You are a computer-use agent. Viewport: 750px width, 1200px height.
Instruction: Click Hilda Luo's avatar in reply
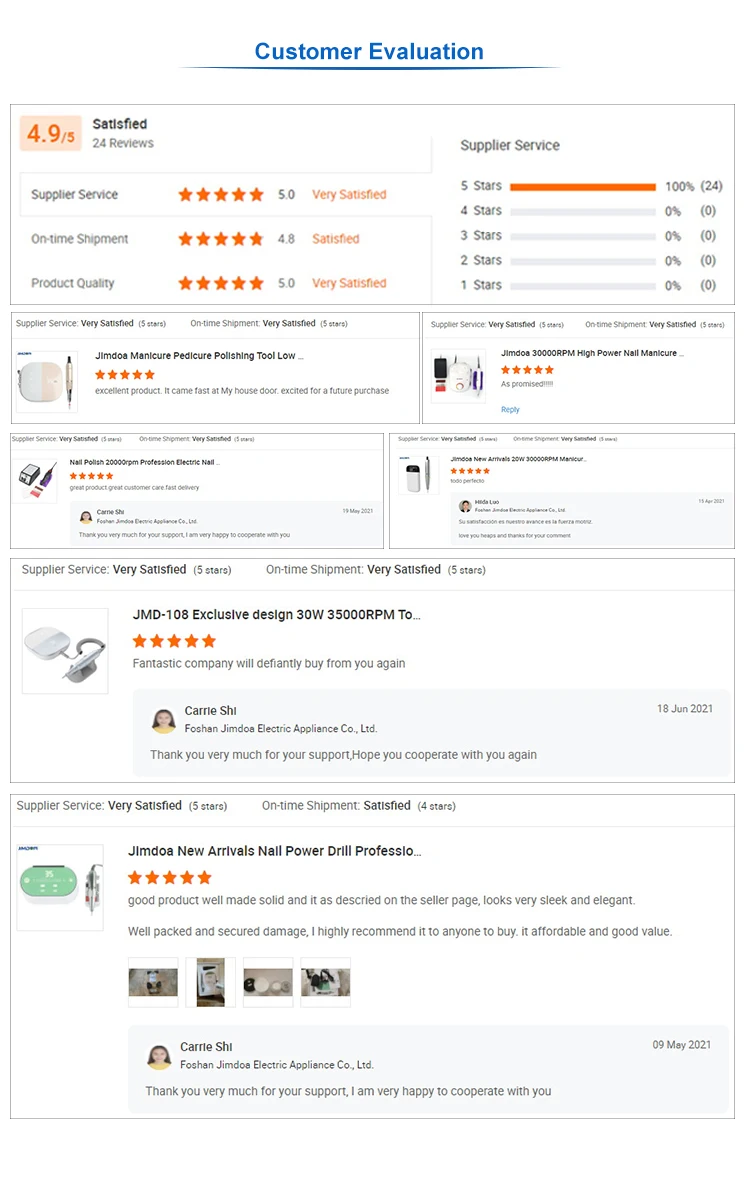point(465,506)
